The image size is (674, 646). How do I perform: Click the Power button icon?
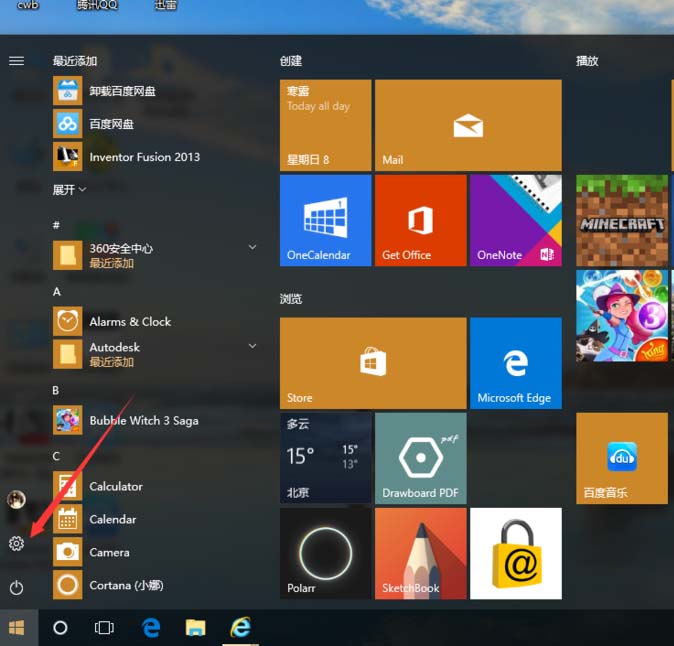coord(16,587)
